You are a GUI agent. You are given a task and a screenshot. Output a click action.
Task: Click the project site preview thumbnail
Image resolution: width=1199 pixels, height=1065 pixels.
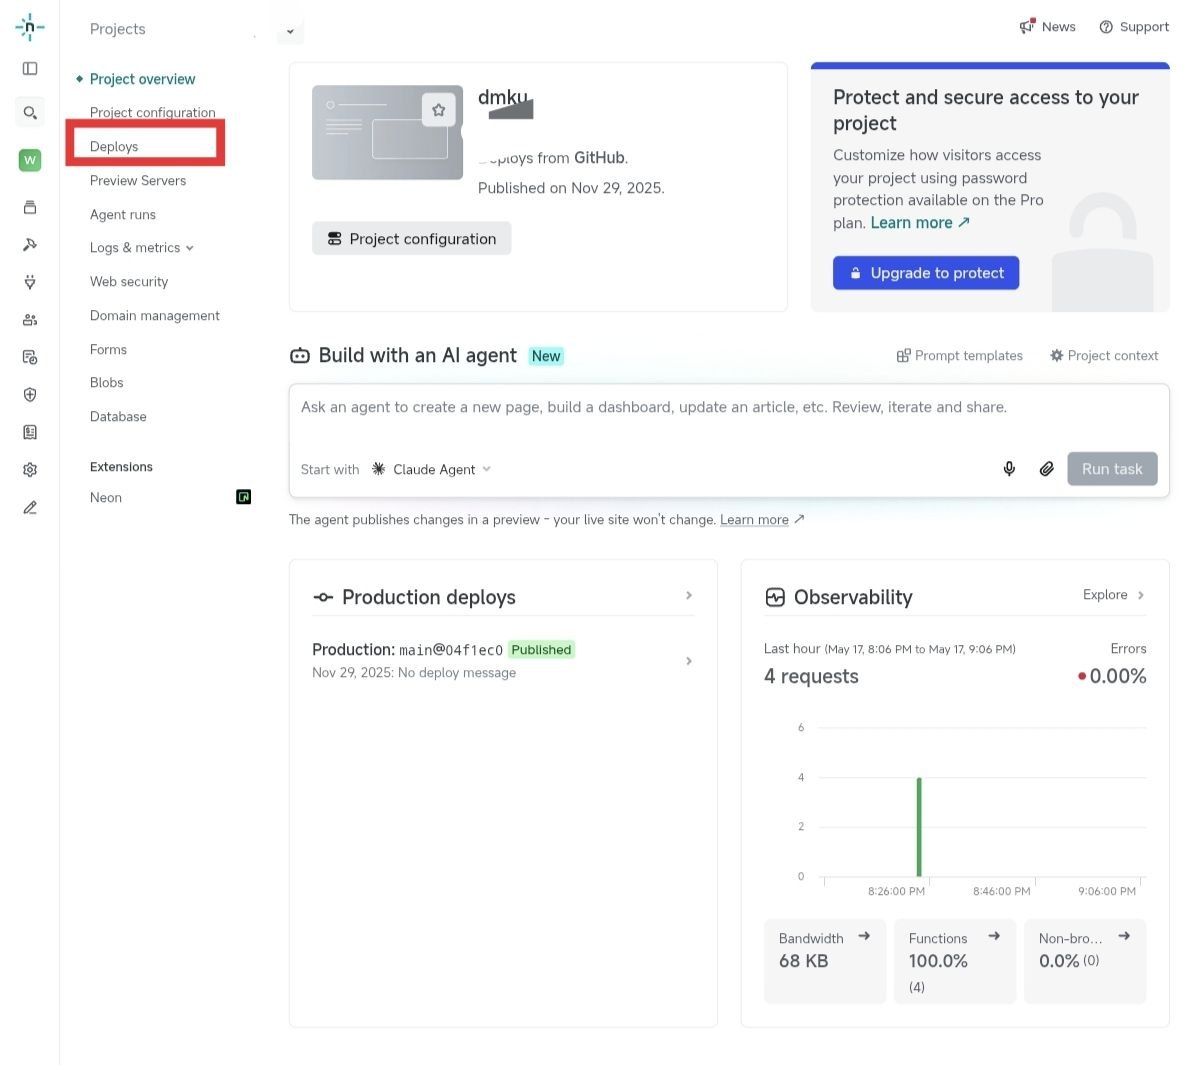[x=387, y=132]
